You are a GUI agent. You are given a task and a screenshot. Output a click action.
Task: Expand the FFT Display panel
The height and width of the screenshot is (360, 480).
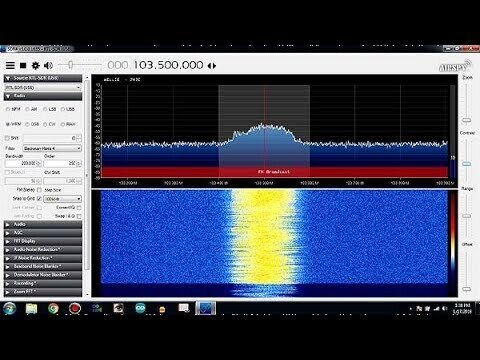[43, 241]
